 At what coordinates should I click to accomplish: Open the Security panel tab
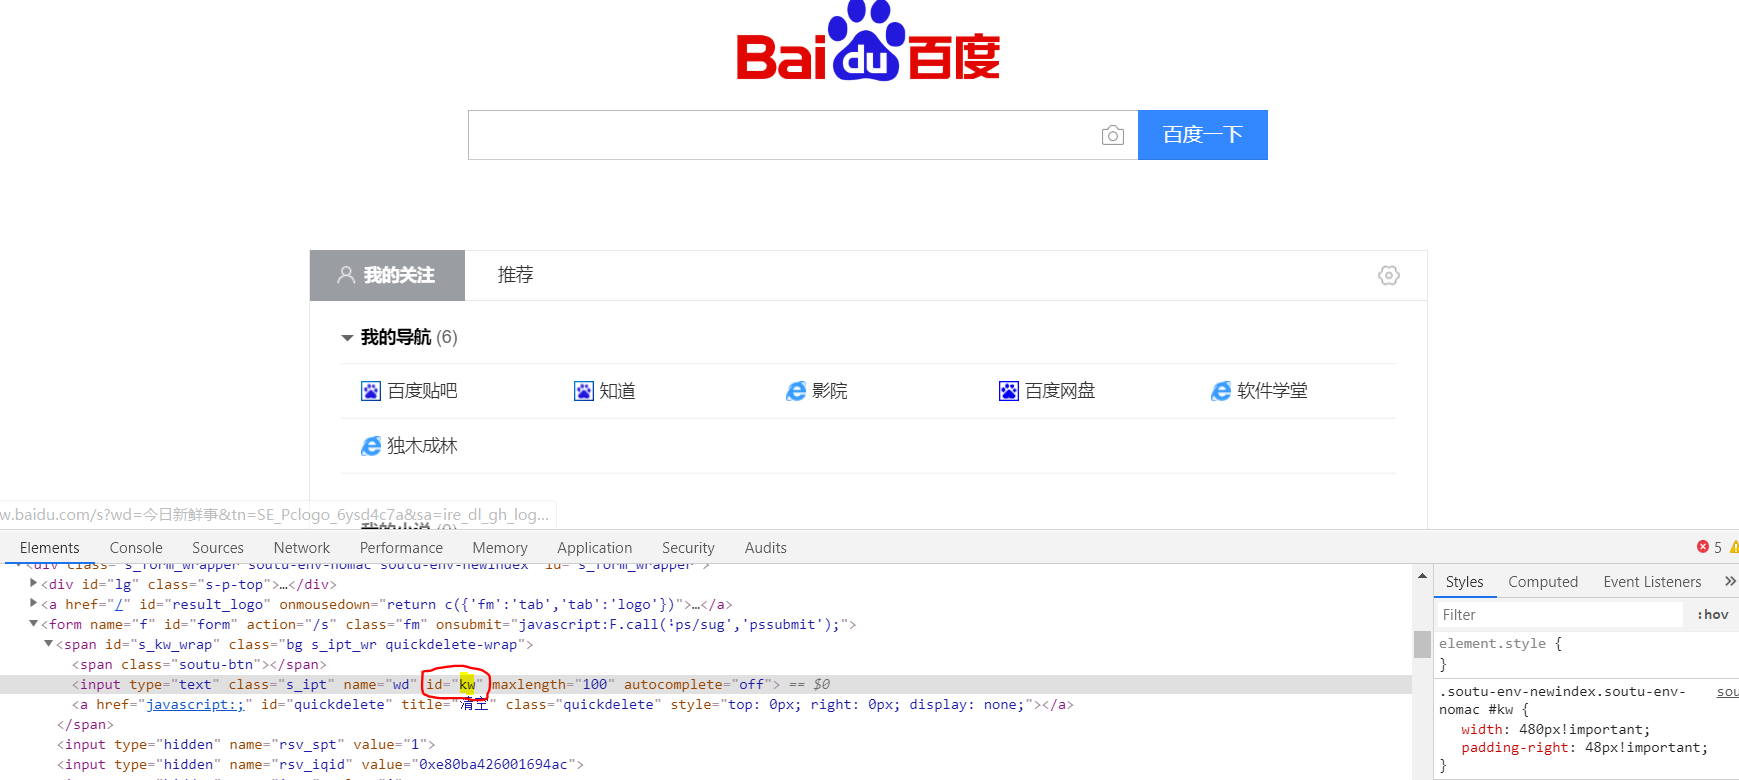click(688, 548)
